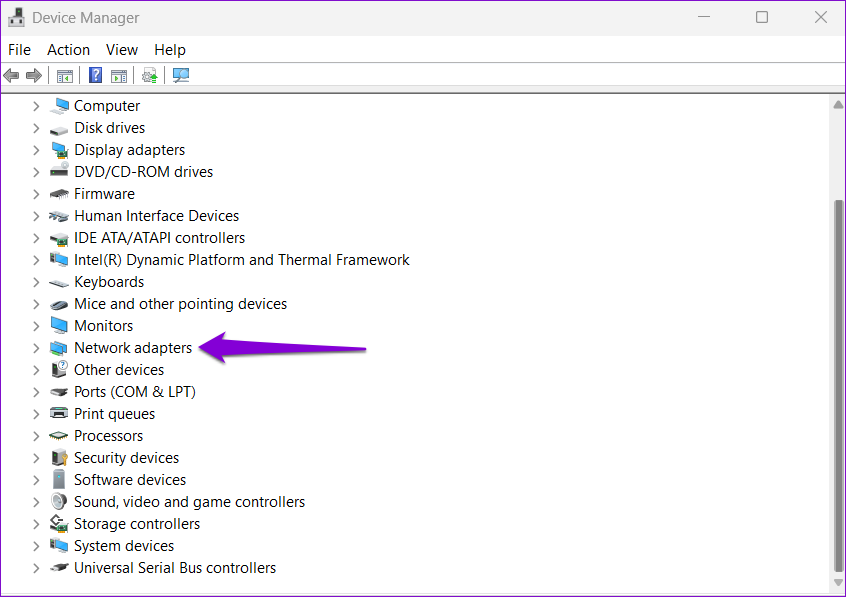Expand the Other devices chevron
846x597 pixels.
click(x=36, y=370)
